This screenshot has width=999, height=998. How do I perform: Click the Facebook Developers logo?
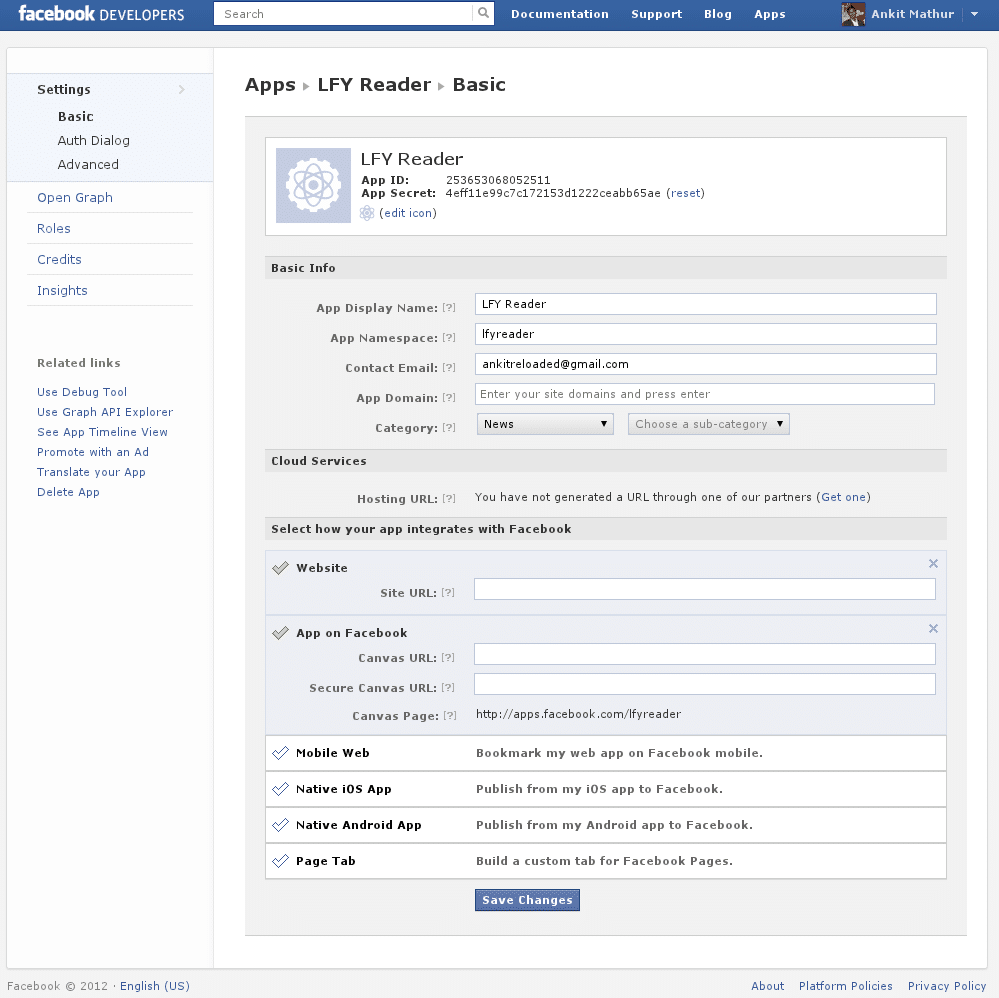[101, 14]
